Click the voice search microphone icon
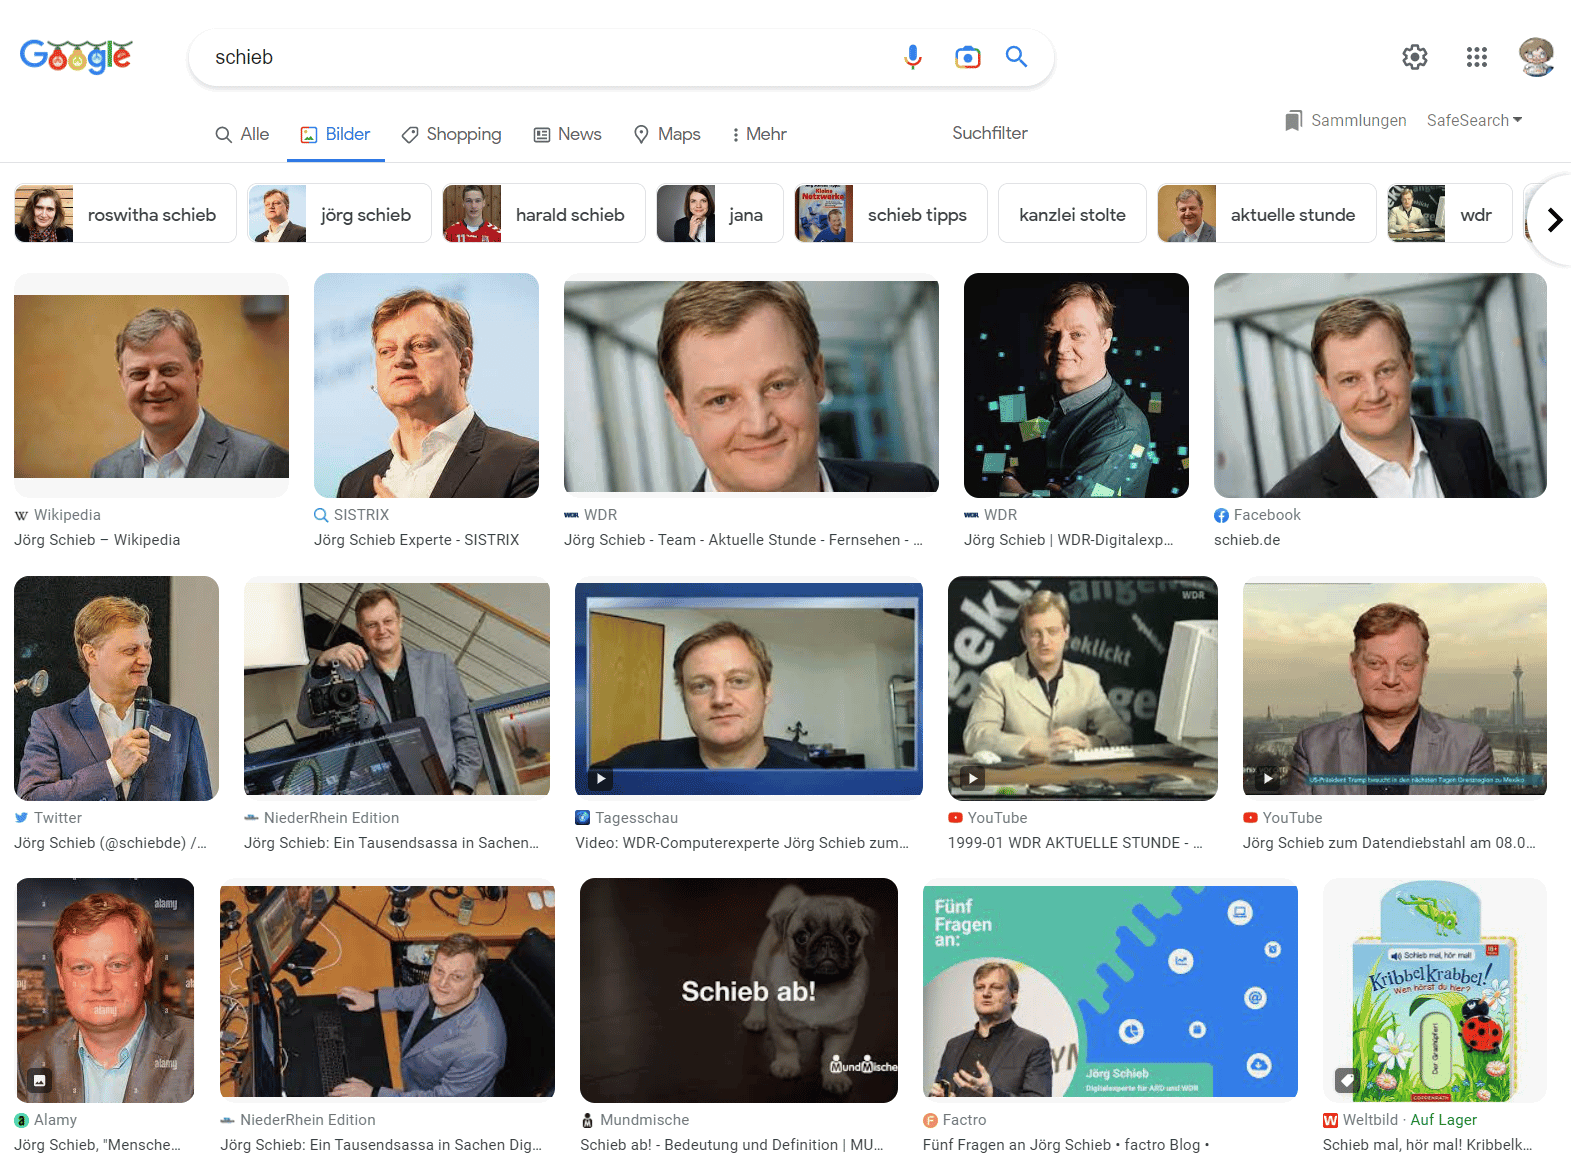1571x1161 pixels. 912,57
